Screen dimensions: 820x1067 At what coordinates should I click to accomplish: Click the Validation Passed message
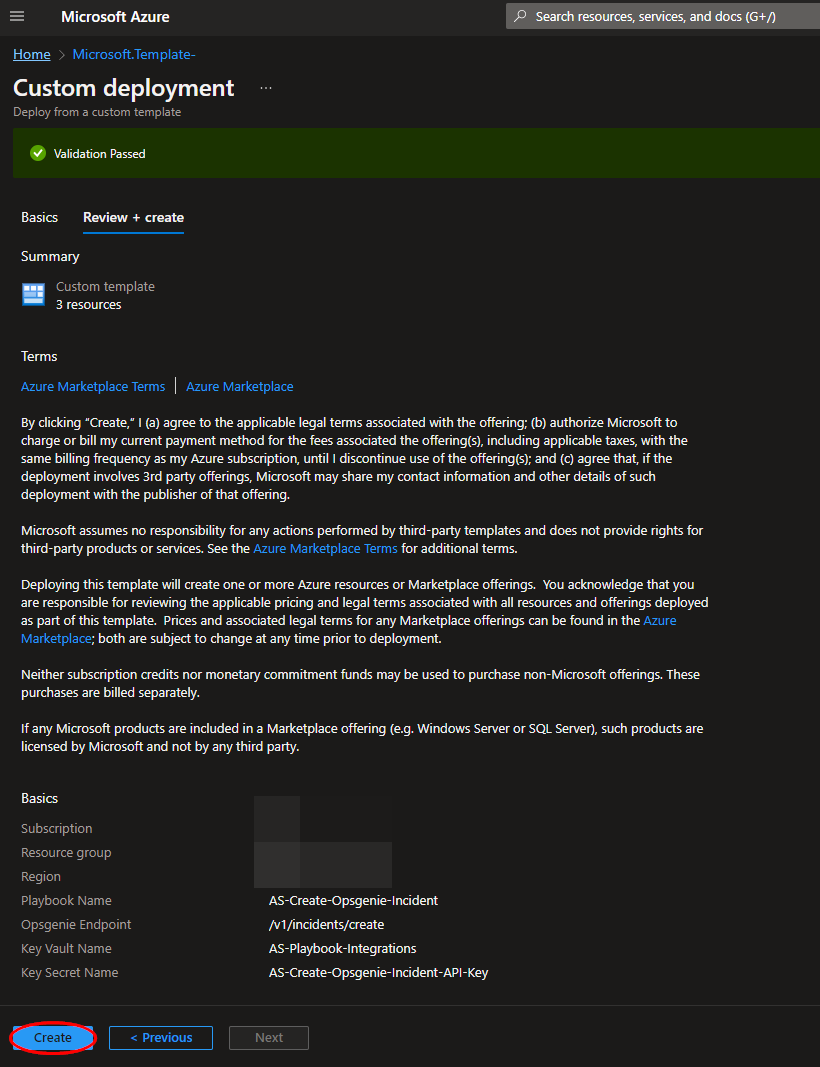[99, 154]
